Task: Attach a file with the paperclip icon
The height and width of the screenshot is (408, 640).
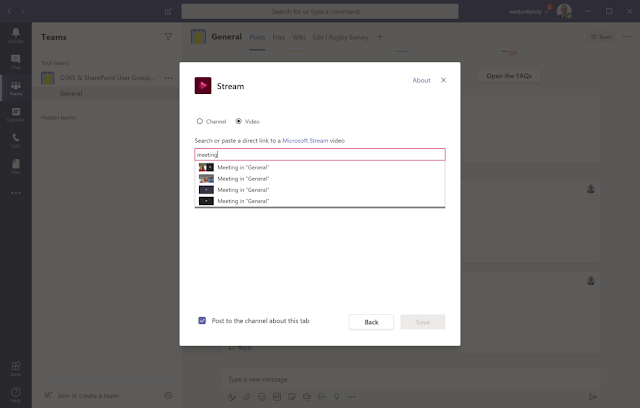Action: click(x=247, y=397)
